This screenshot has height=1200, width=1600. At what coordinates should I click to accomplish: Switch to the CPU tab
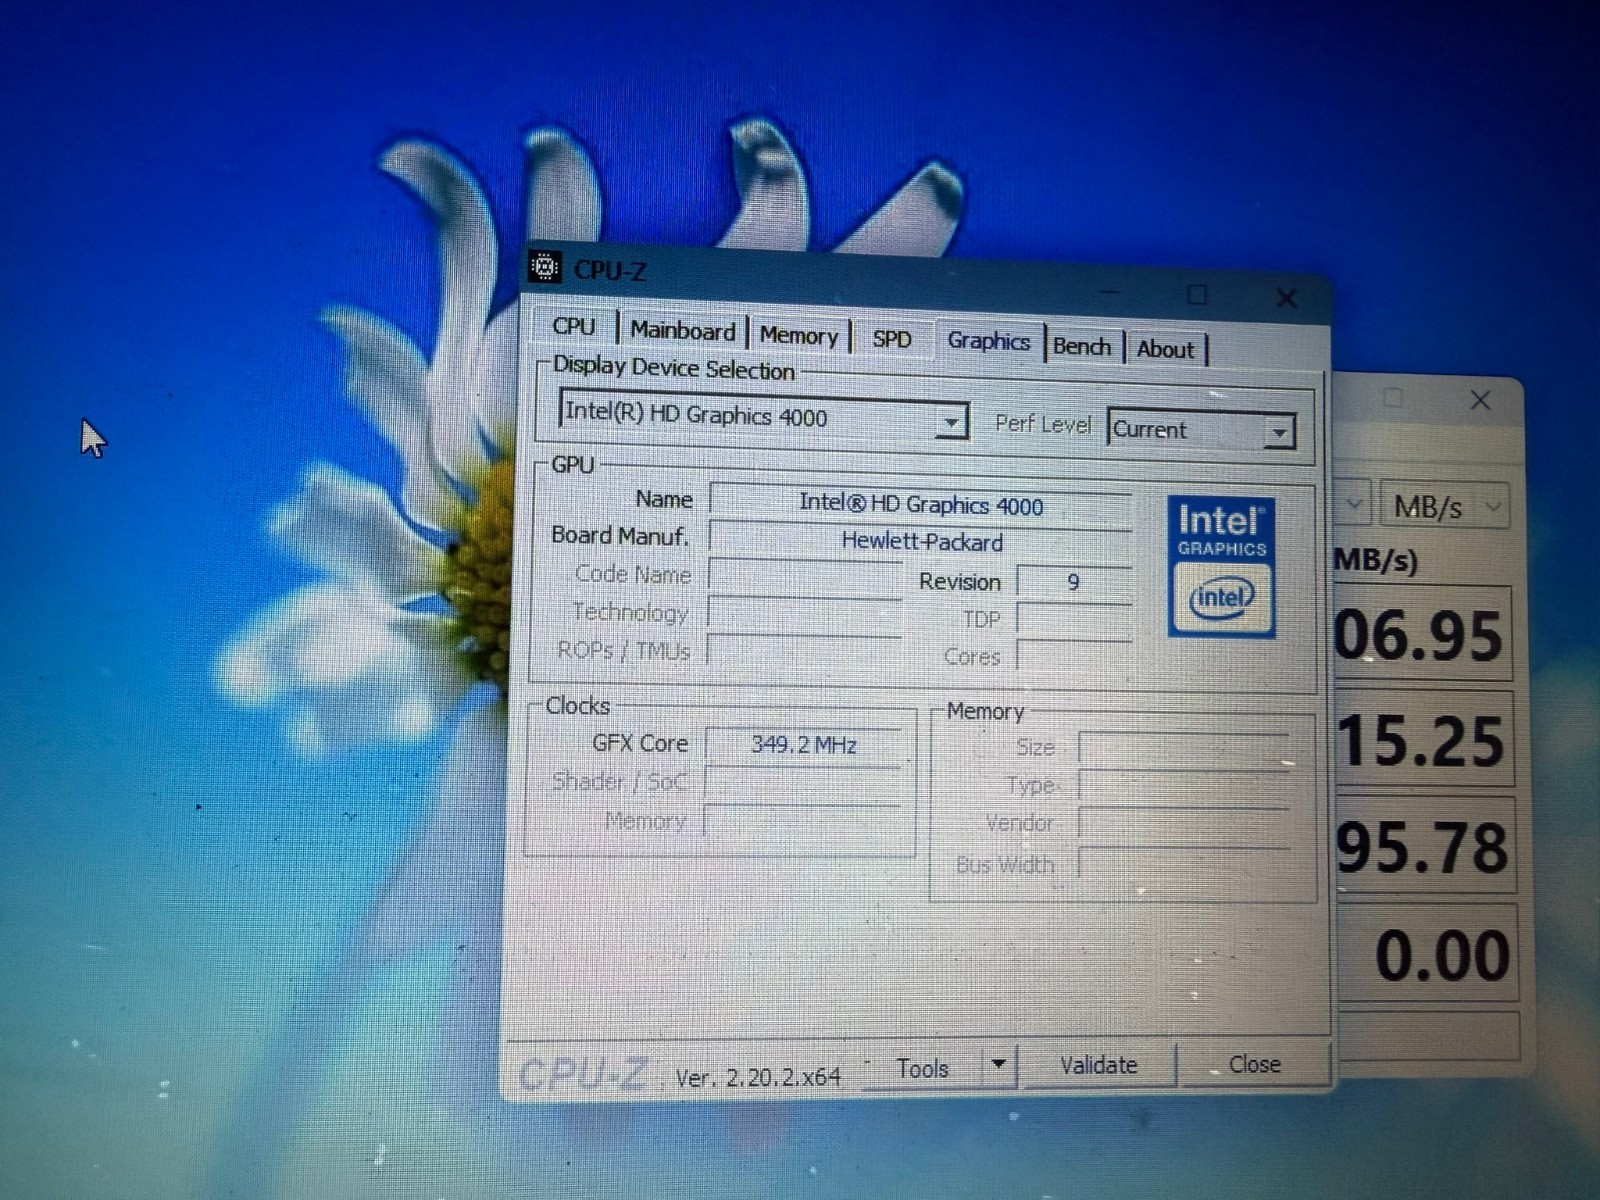tap(573, 327)
